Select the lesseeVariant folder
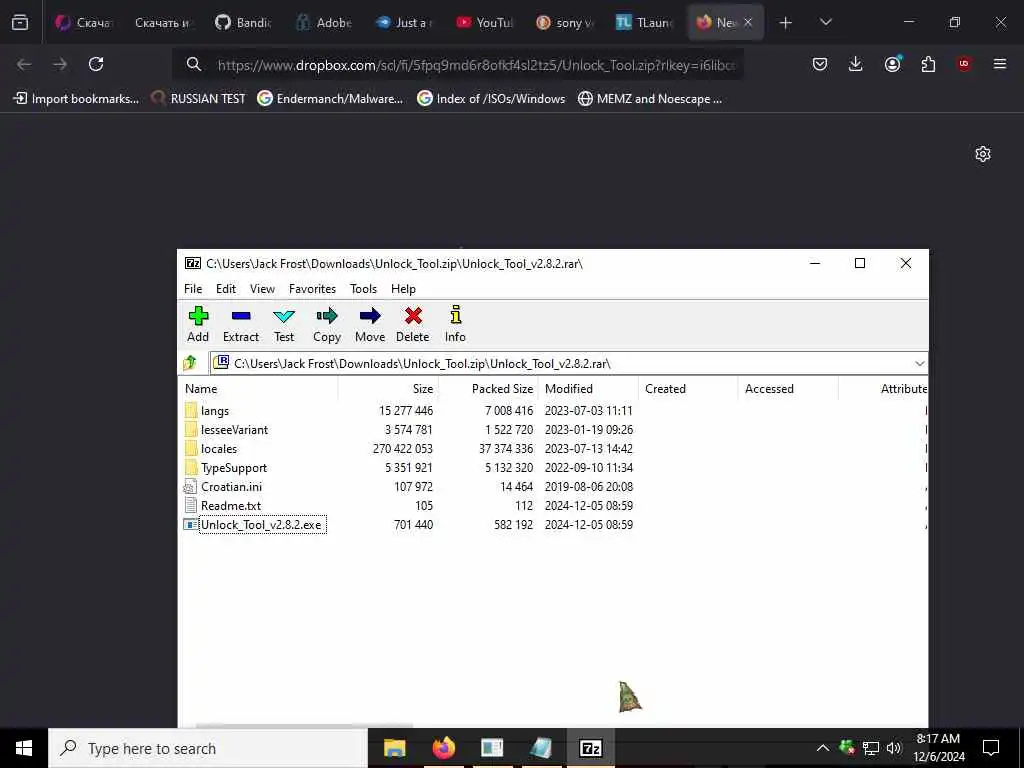This screenshot has height=768, width=1024. tap(234, 430)
